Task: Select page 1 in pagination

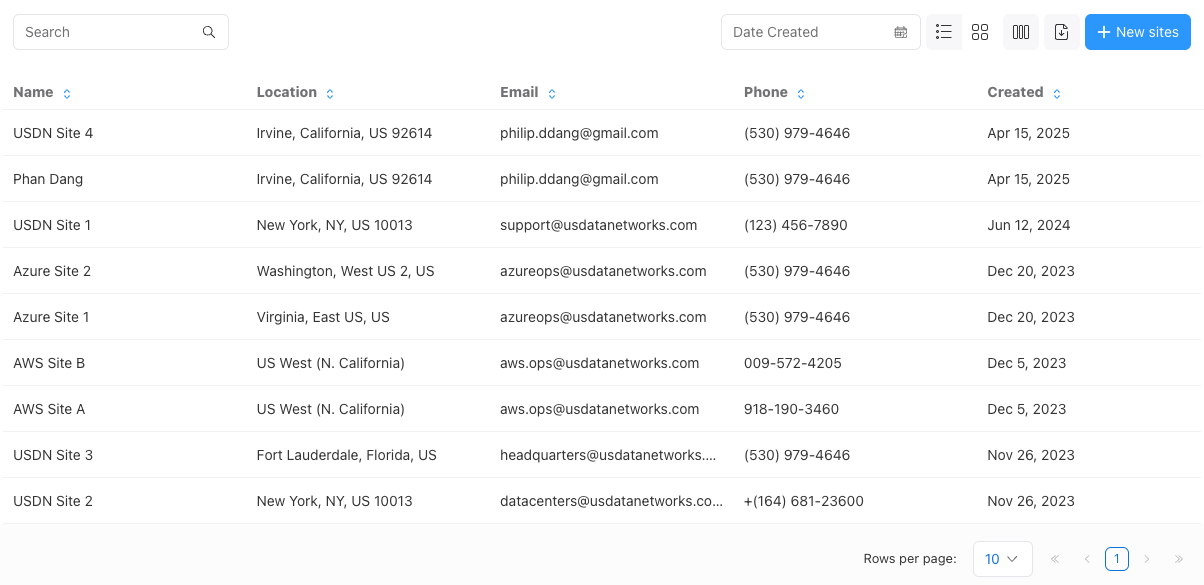Action: (x=1116, y=558)
